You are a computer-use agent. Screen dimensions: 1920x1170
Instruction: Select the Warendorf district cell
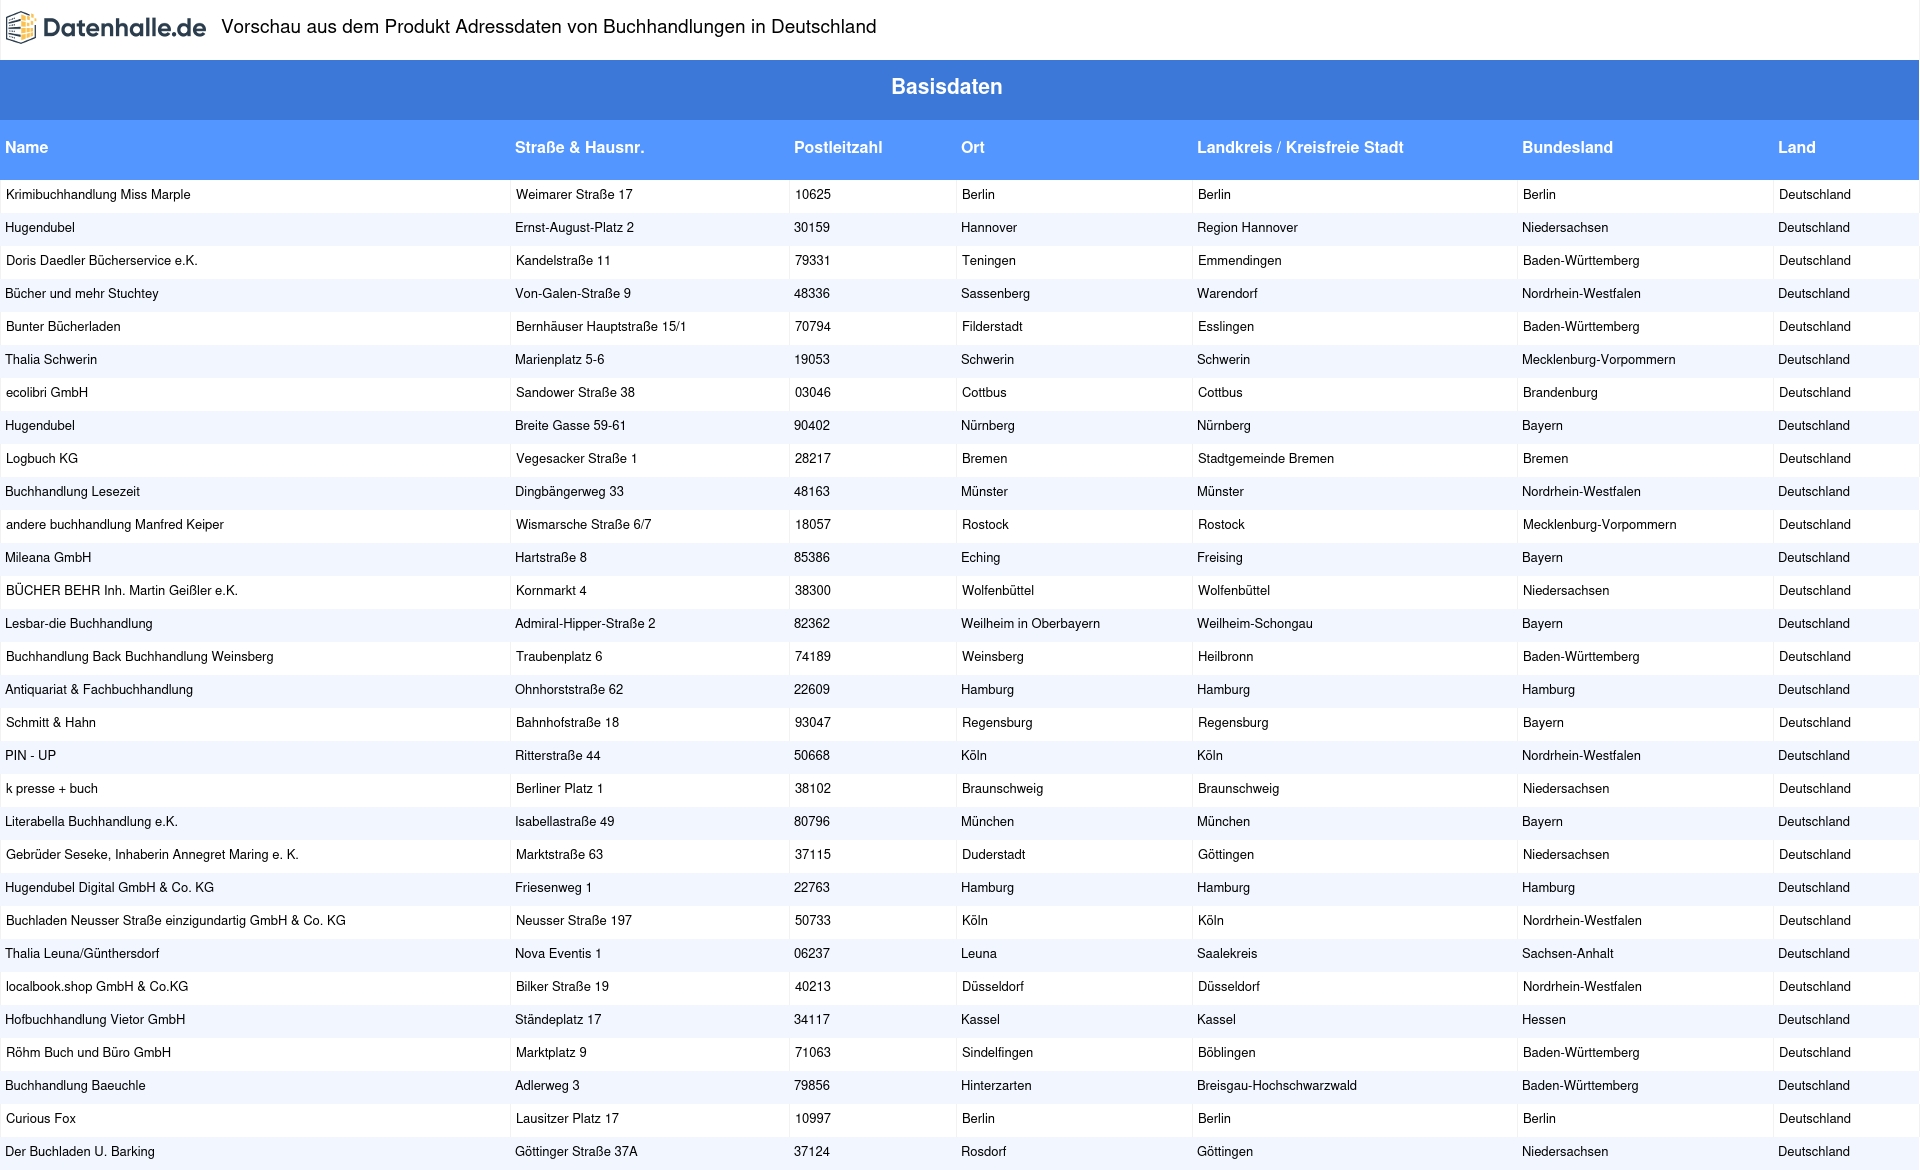1227,294
